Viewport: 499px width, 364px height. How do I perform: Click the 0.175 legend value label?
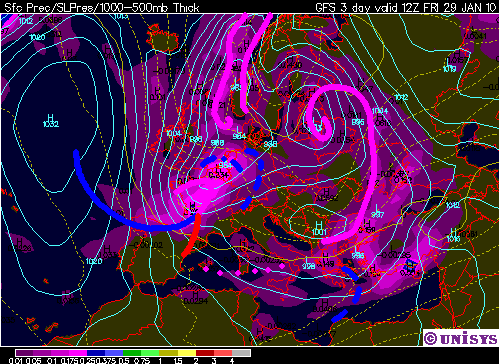(69, 361)
